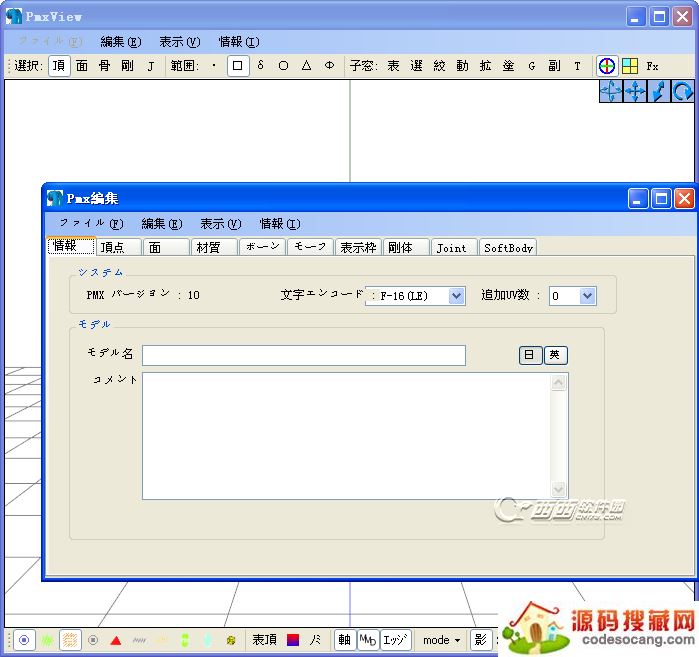Open the 編集 menu in Pmx編集 window

(161, 224)
